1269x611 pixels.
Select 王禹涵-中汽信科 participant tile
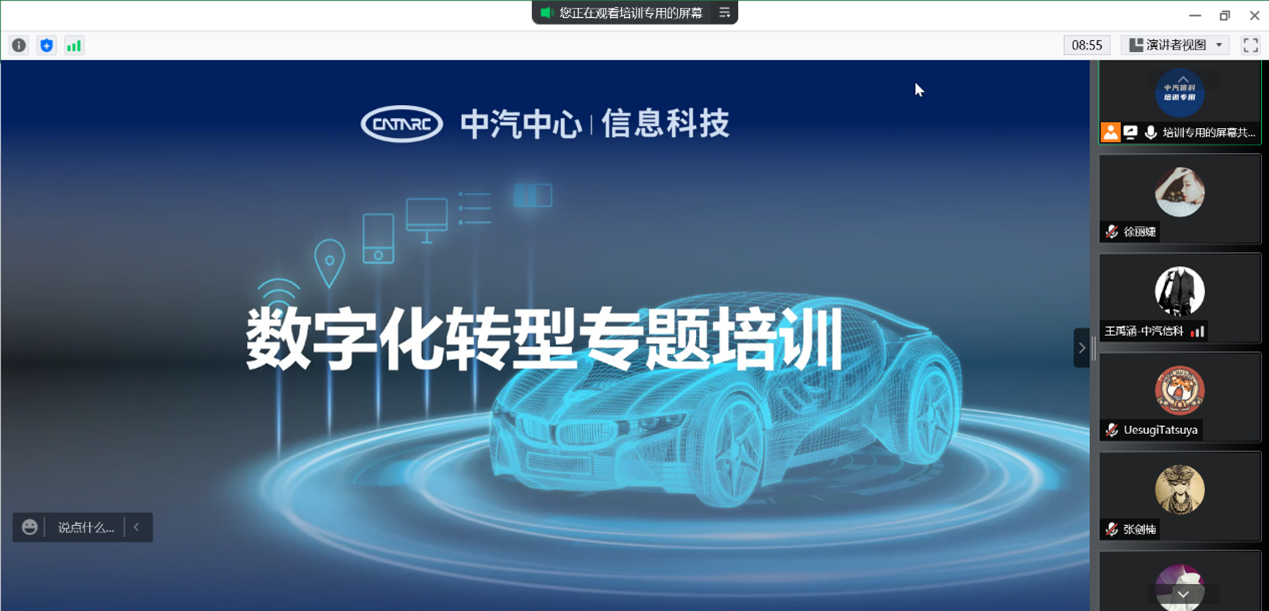tap(1179, 297)
